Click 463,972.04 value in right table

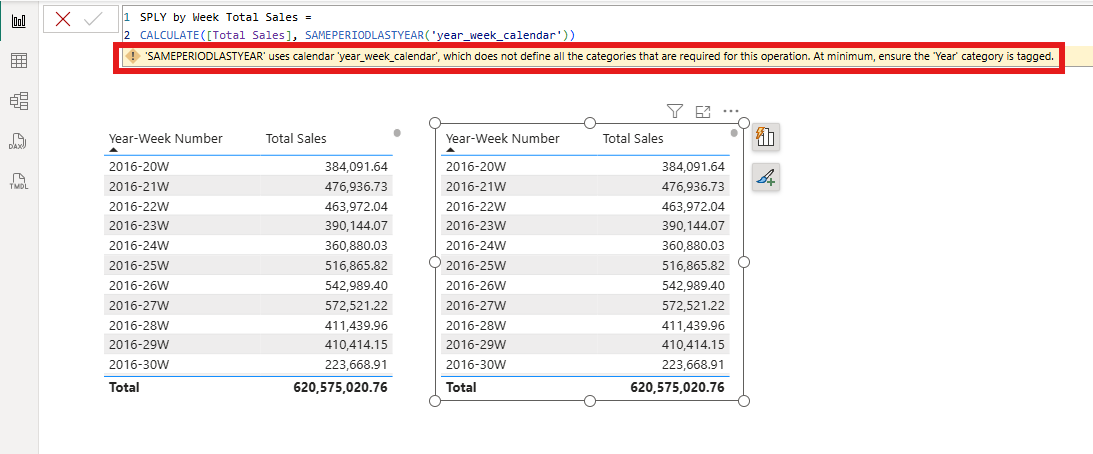(x=693, y=206)
